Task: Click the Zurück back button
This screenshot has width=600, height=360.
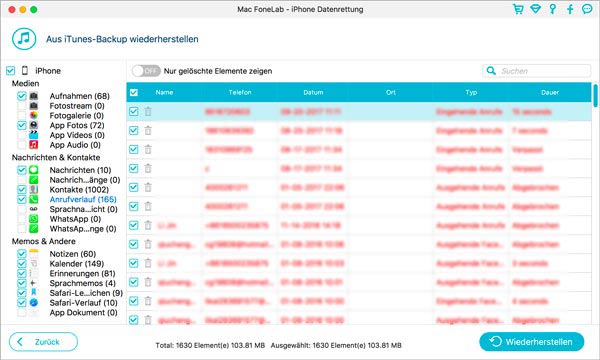Action: tap(43, 342)
